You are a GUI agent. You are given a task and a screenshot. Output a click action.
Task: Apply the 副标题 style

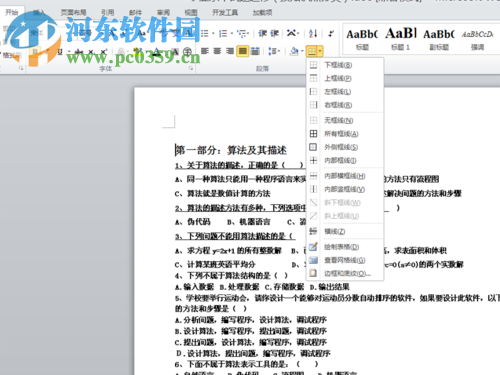pos(439,39)
